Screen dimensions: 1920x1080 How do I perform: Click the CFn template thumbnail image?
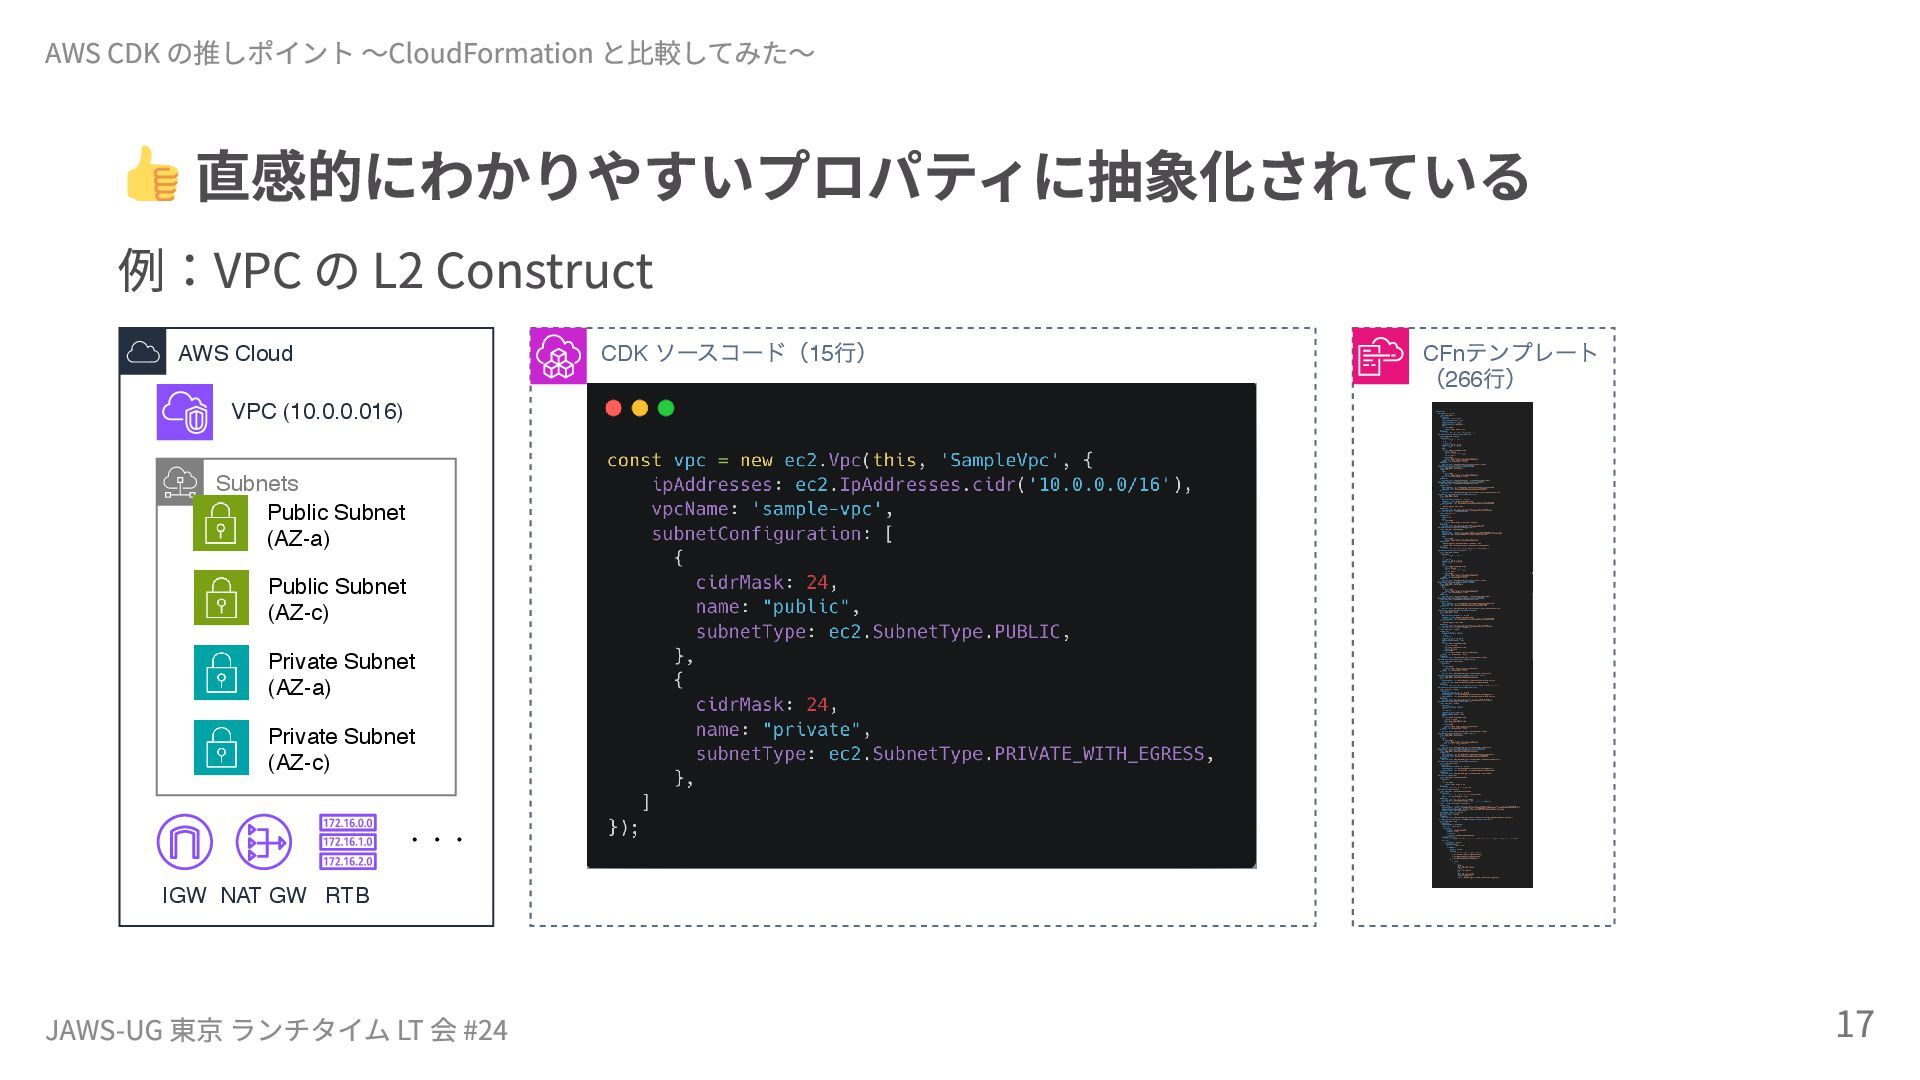(1482, 645)
